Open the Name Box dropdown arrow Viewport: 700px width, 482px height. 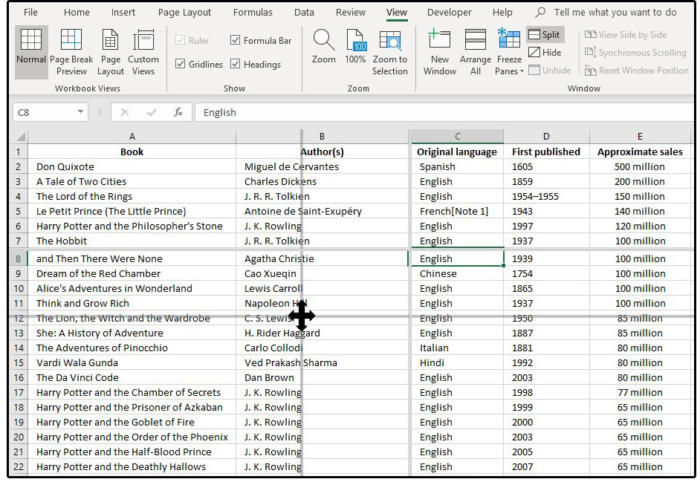pyautogui.click(x=80, y=112)
